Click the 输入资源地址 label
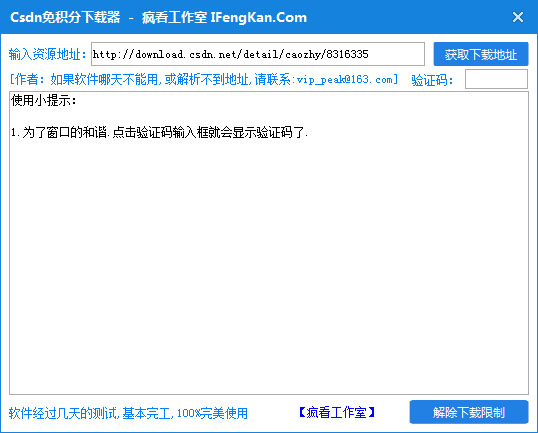538x433 pixels. click(x=47, y=54)
